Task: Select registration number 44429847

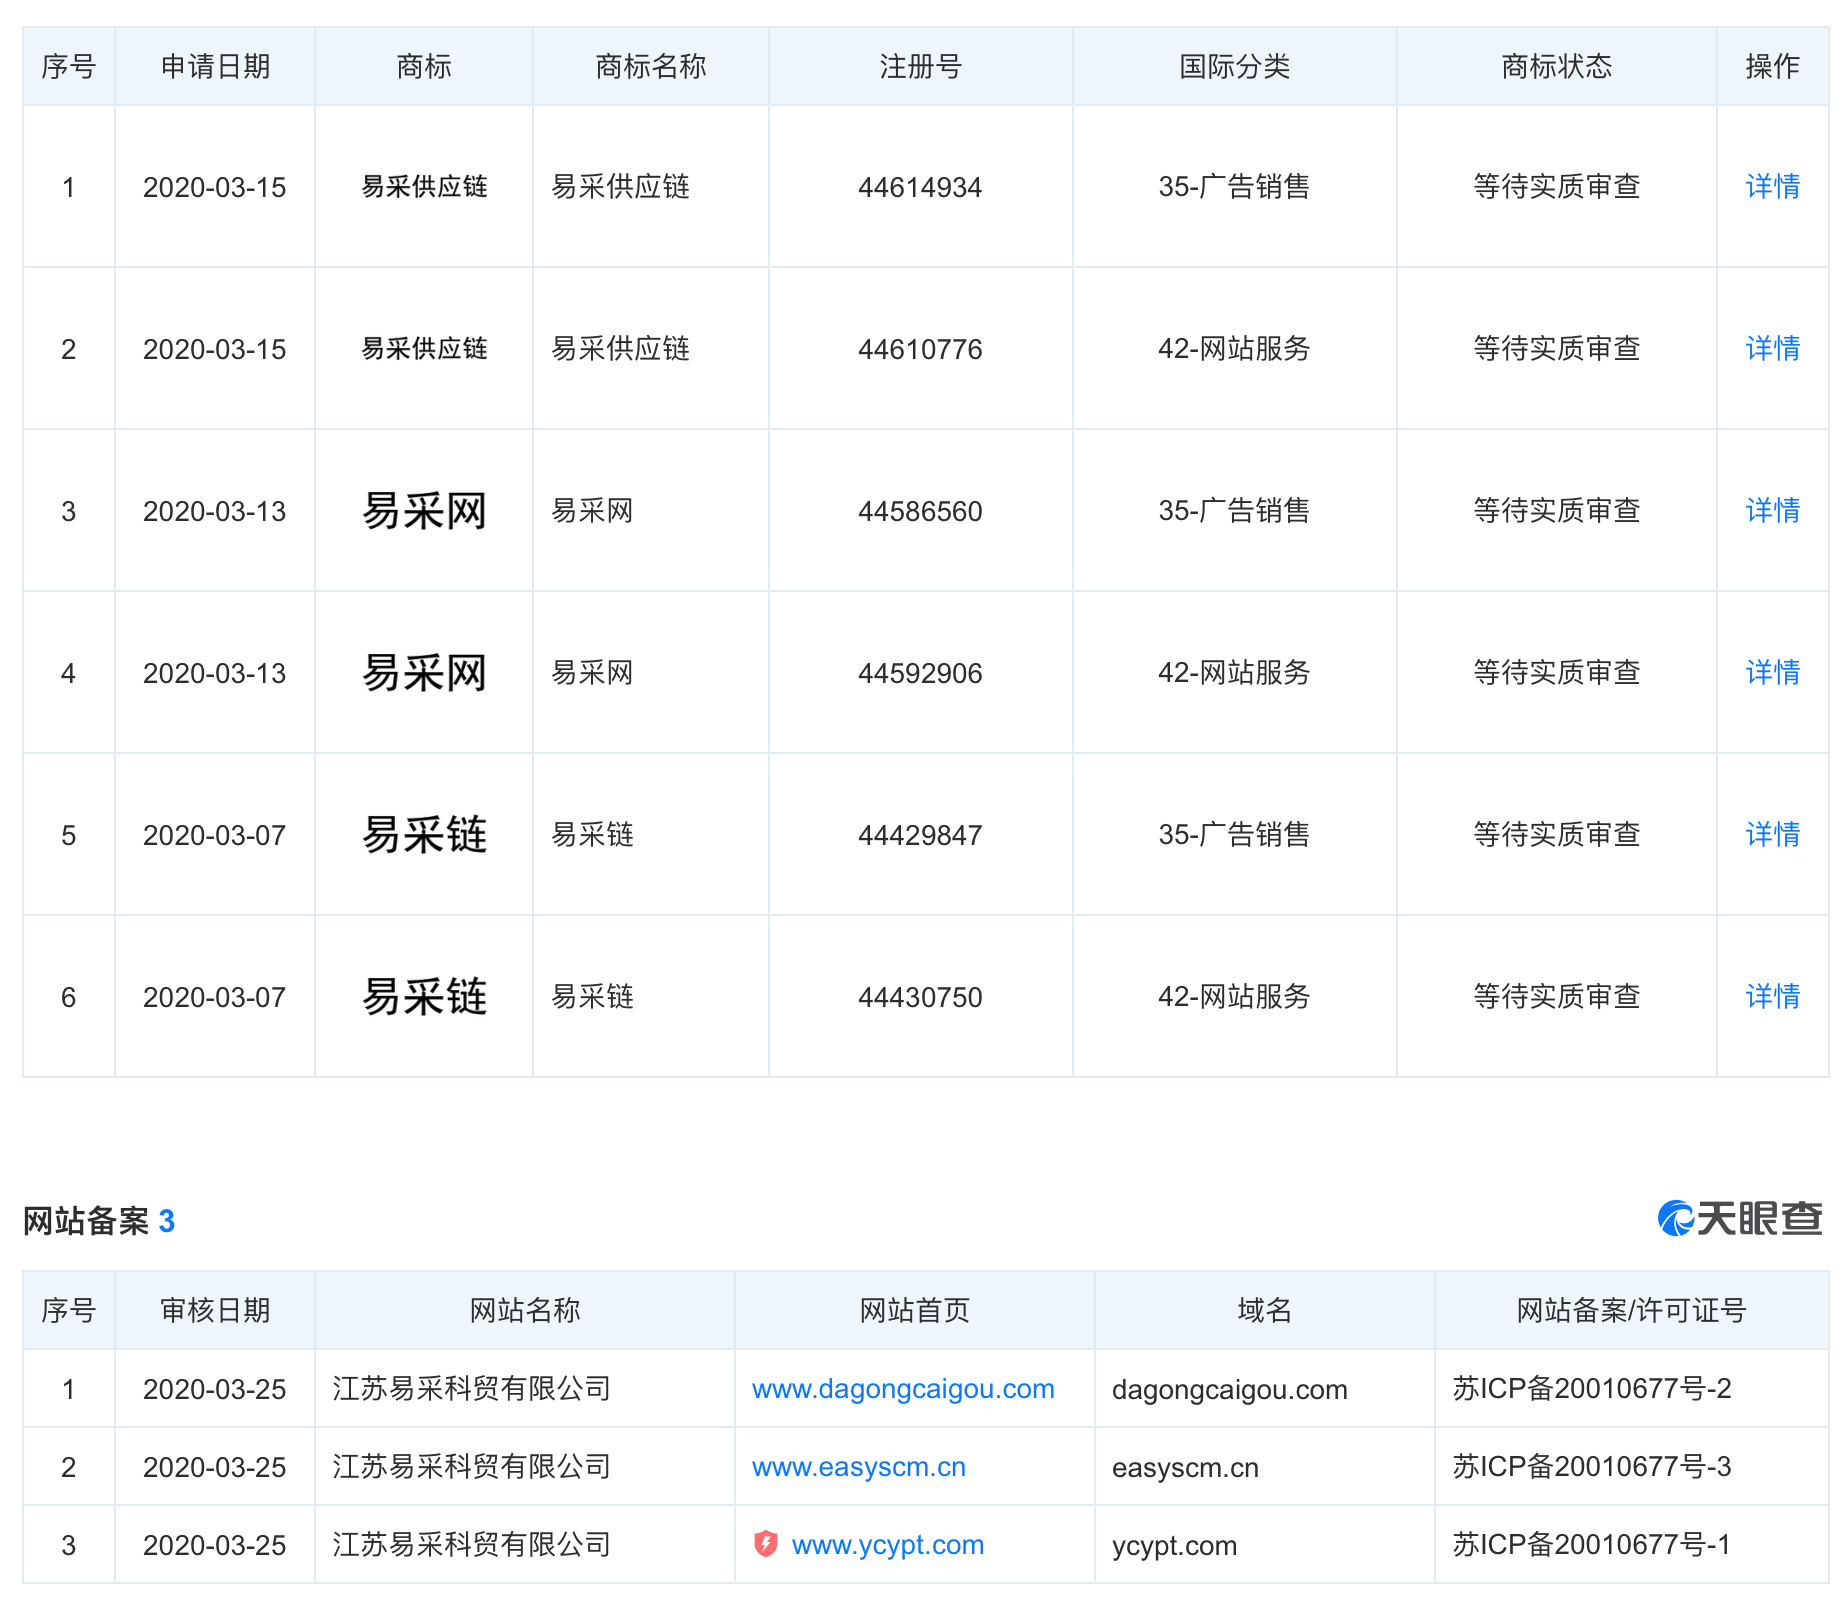Action: coord(920,835)
